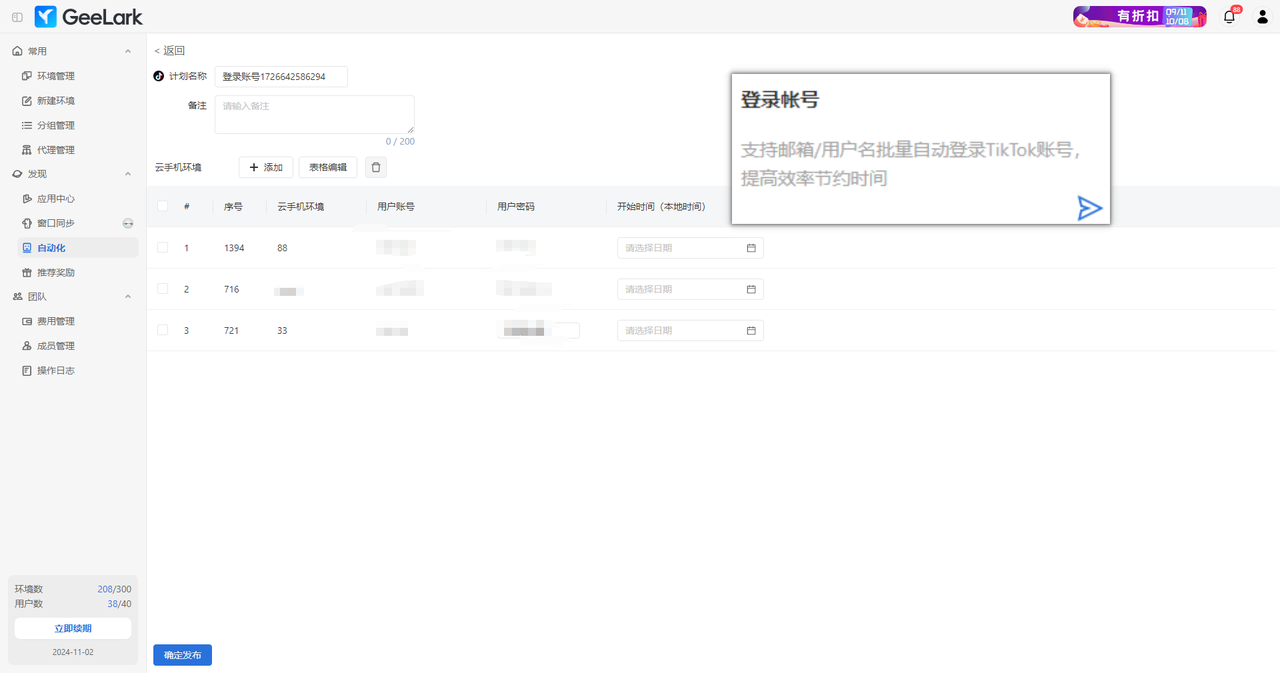This screenshot has height=673, width=1280.
Task: Go to 代理管理 in sidebar
Action: coord(55,150)
